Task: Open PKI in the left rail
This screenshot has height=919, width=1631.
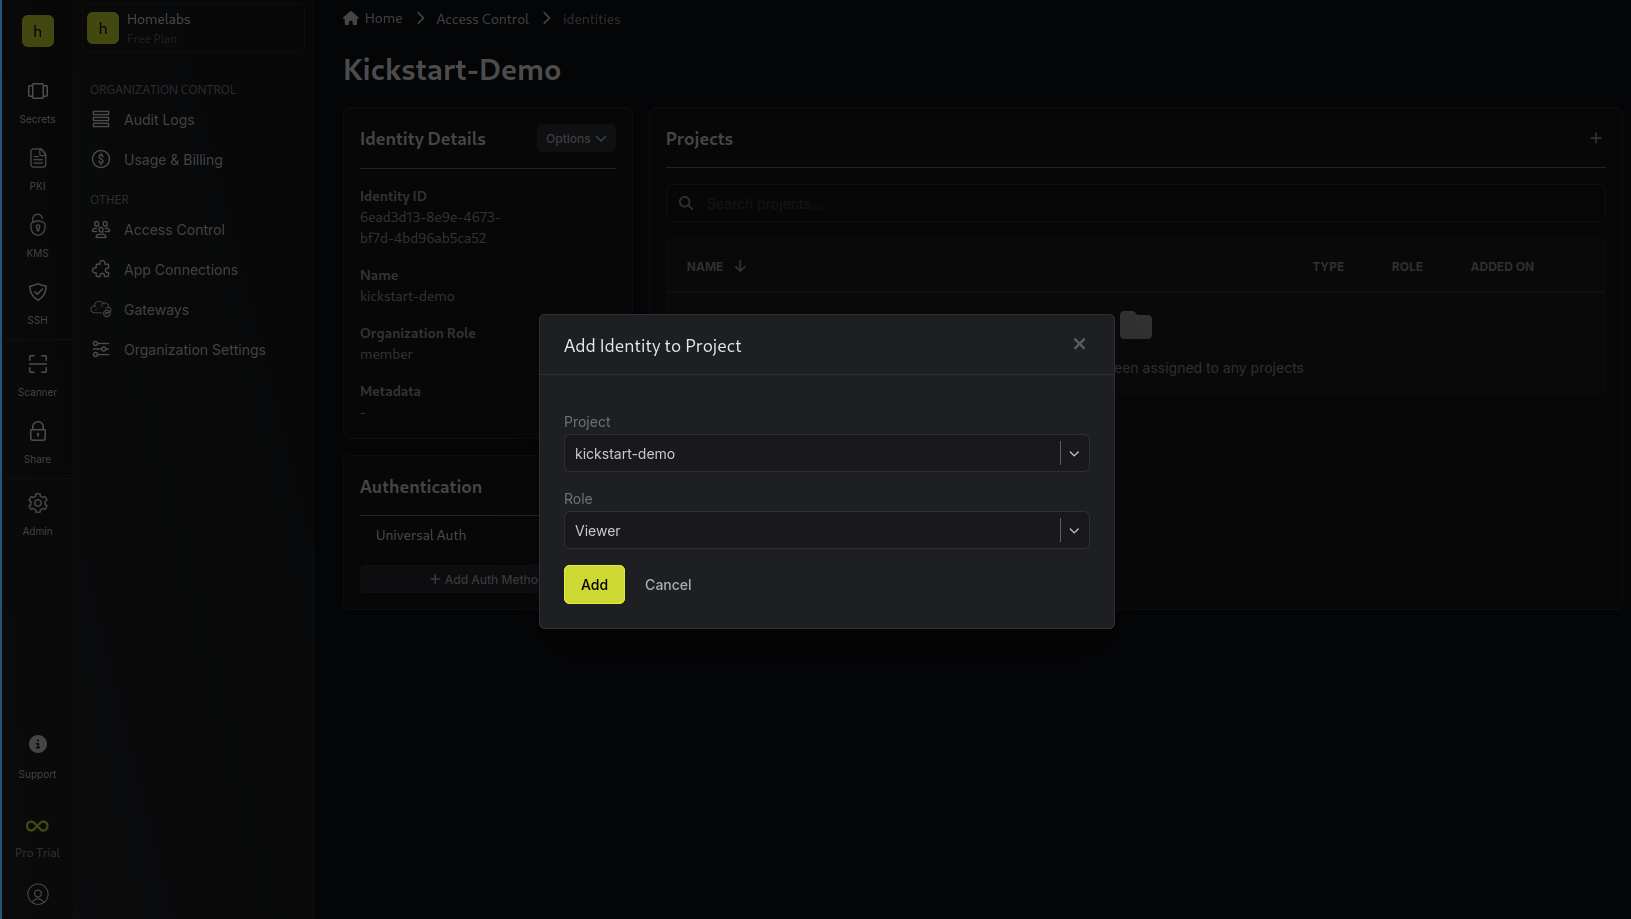Action: [x=37, y=170]
